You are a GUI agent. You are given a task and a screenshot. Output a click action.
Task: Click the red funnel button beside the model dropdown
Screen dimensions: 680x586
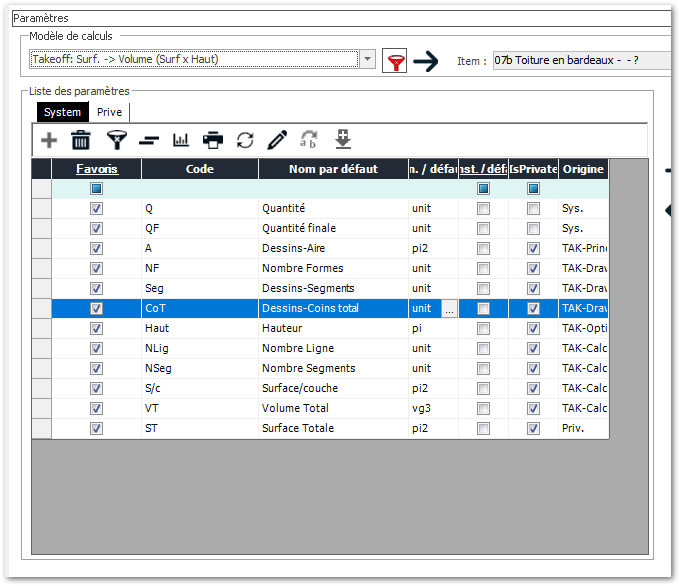[x=397, y=62]
